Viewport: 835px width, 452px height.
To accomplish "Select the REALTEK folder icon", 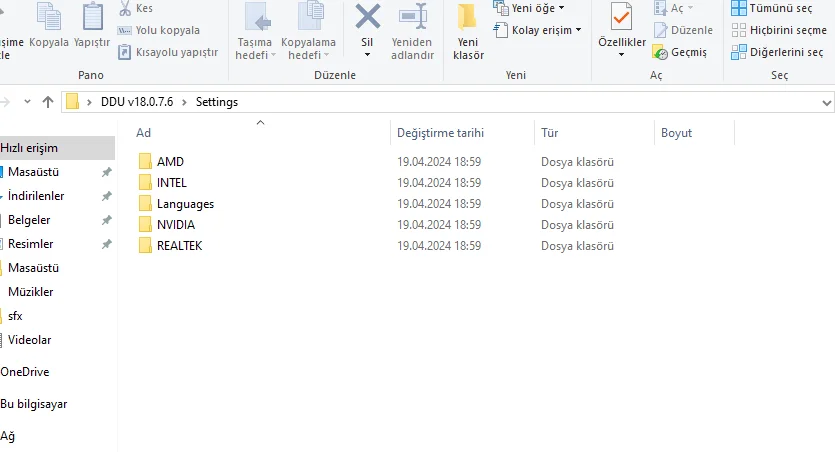I will tap(145, 245).
